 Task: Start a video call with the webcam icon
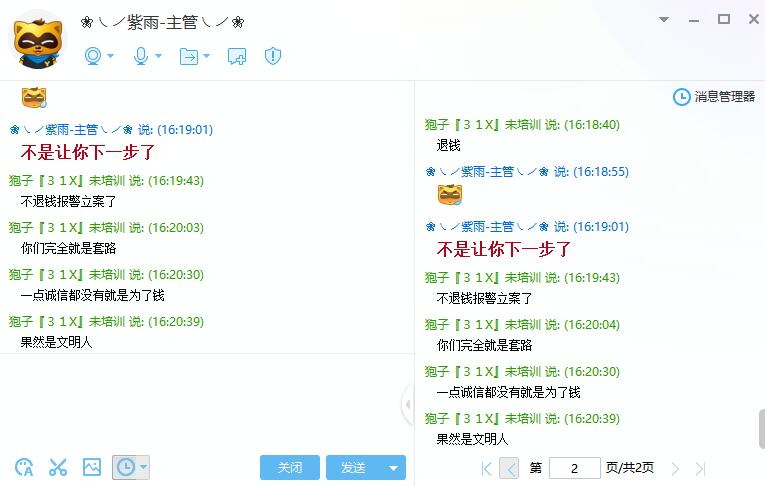point(93,56)
